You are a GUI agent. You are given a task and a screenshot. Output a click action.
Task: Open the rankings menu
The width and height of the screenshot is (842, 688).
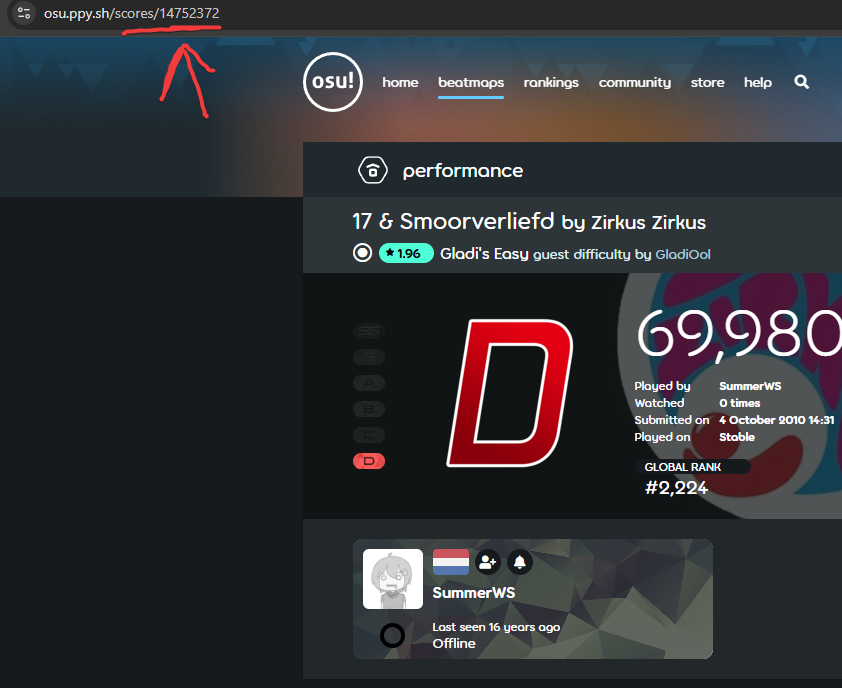[x=551, y=82]
